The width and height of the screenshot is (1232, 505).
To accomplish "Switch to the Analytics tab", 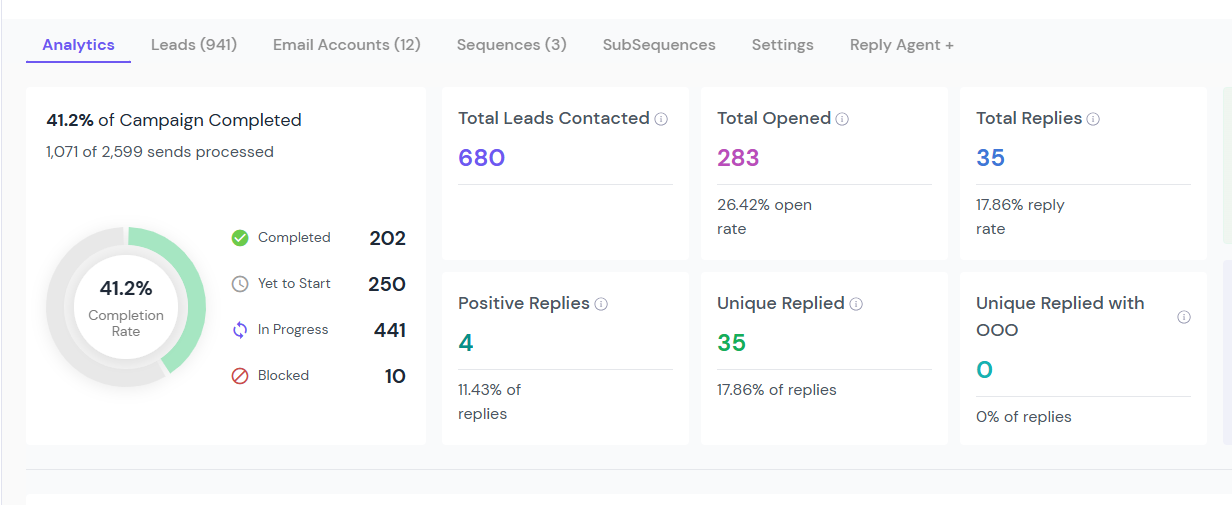I will pyautogui.click(x=78, y=45).
